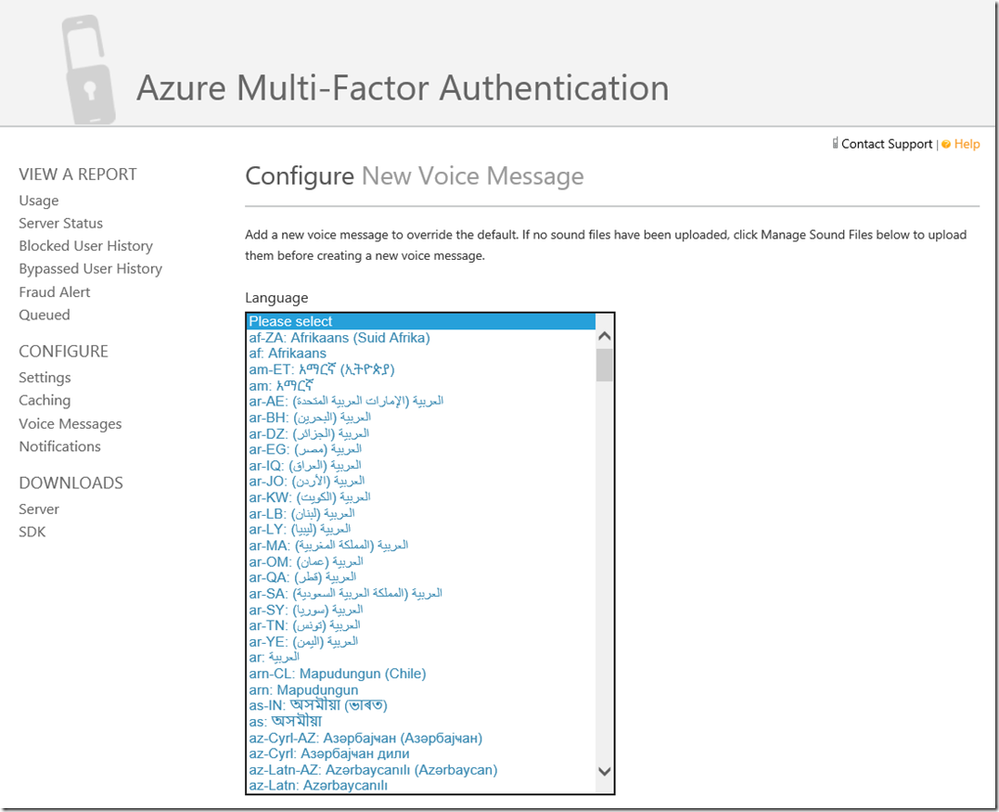Click the language list scrollbar thumb
Screen dimensions: 999x812
[x=604, y=365]
